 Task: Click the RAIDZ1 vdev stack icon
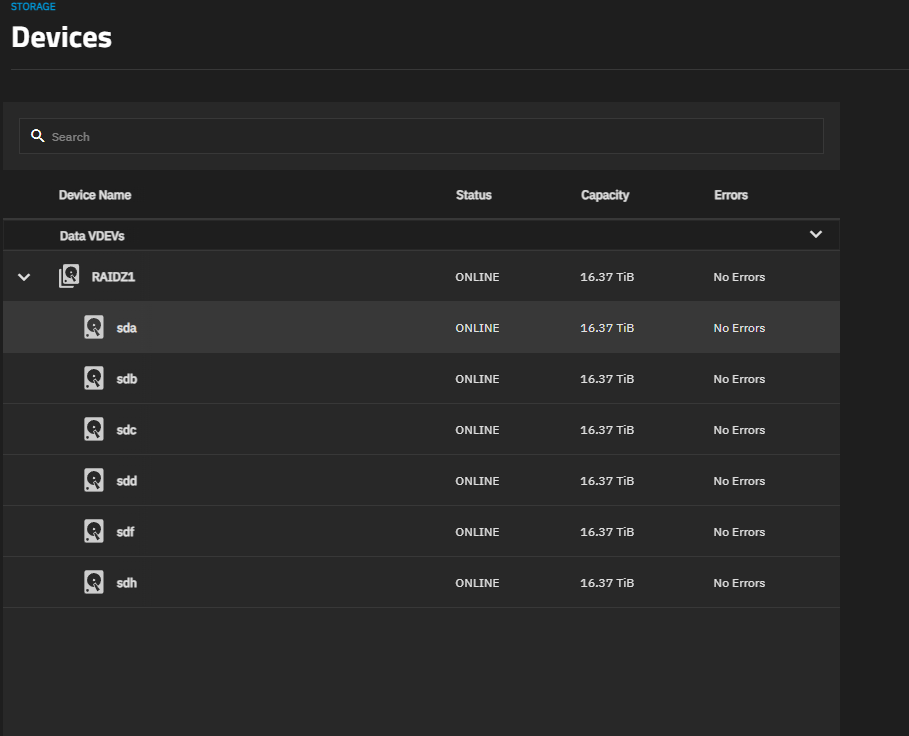point(68,277)
